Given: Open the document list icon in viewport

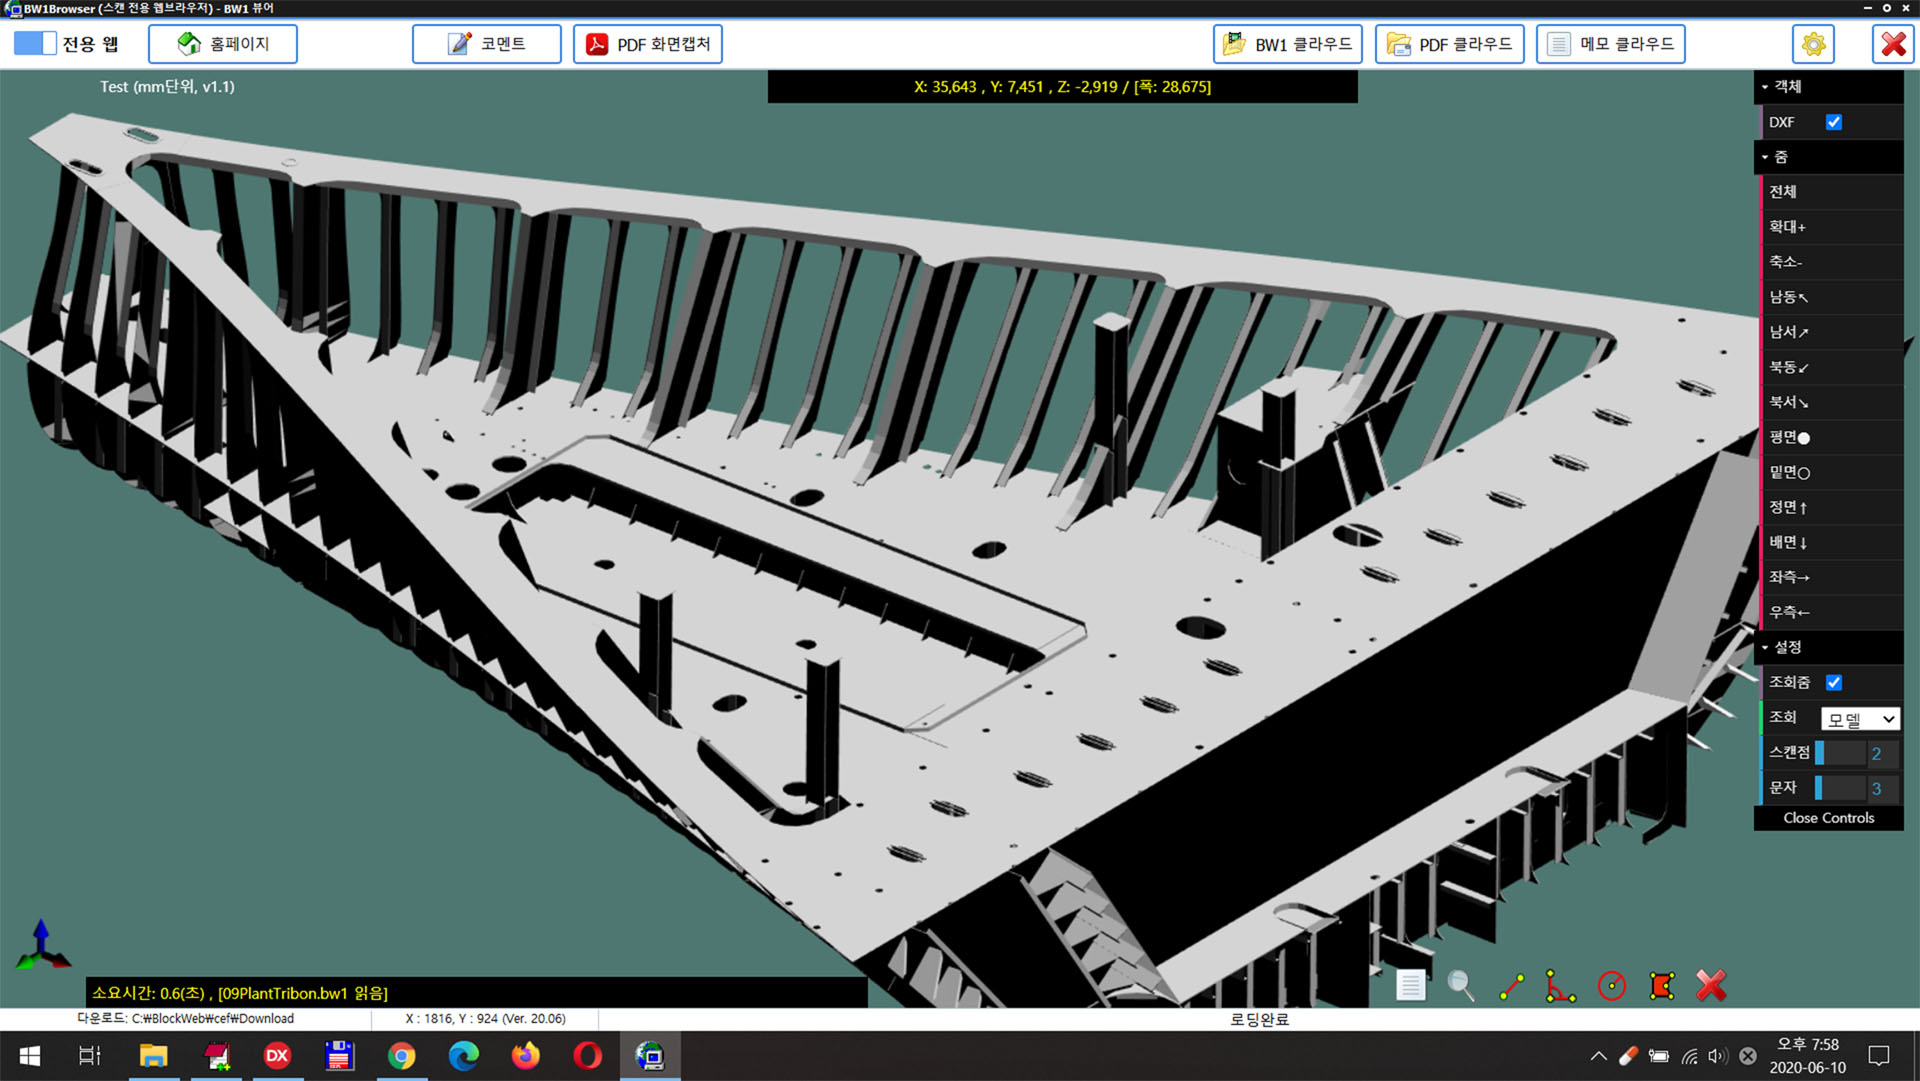Looking at the screenshot, I should point(1410,986).
